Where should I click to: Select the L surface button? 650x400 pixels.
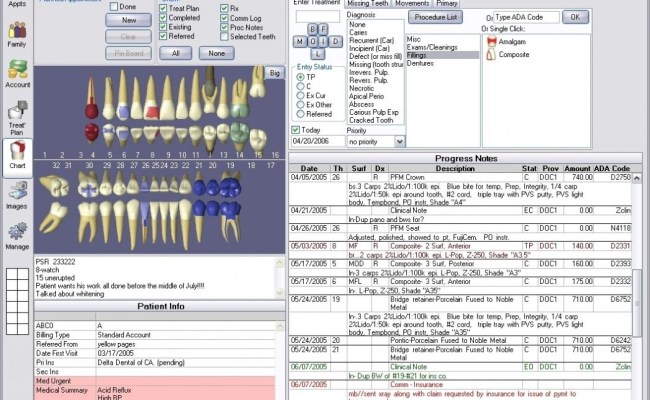[318, 54]
